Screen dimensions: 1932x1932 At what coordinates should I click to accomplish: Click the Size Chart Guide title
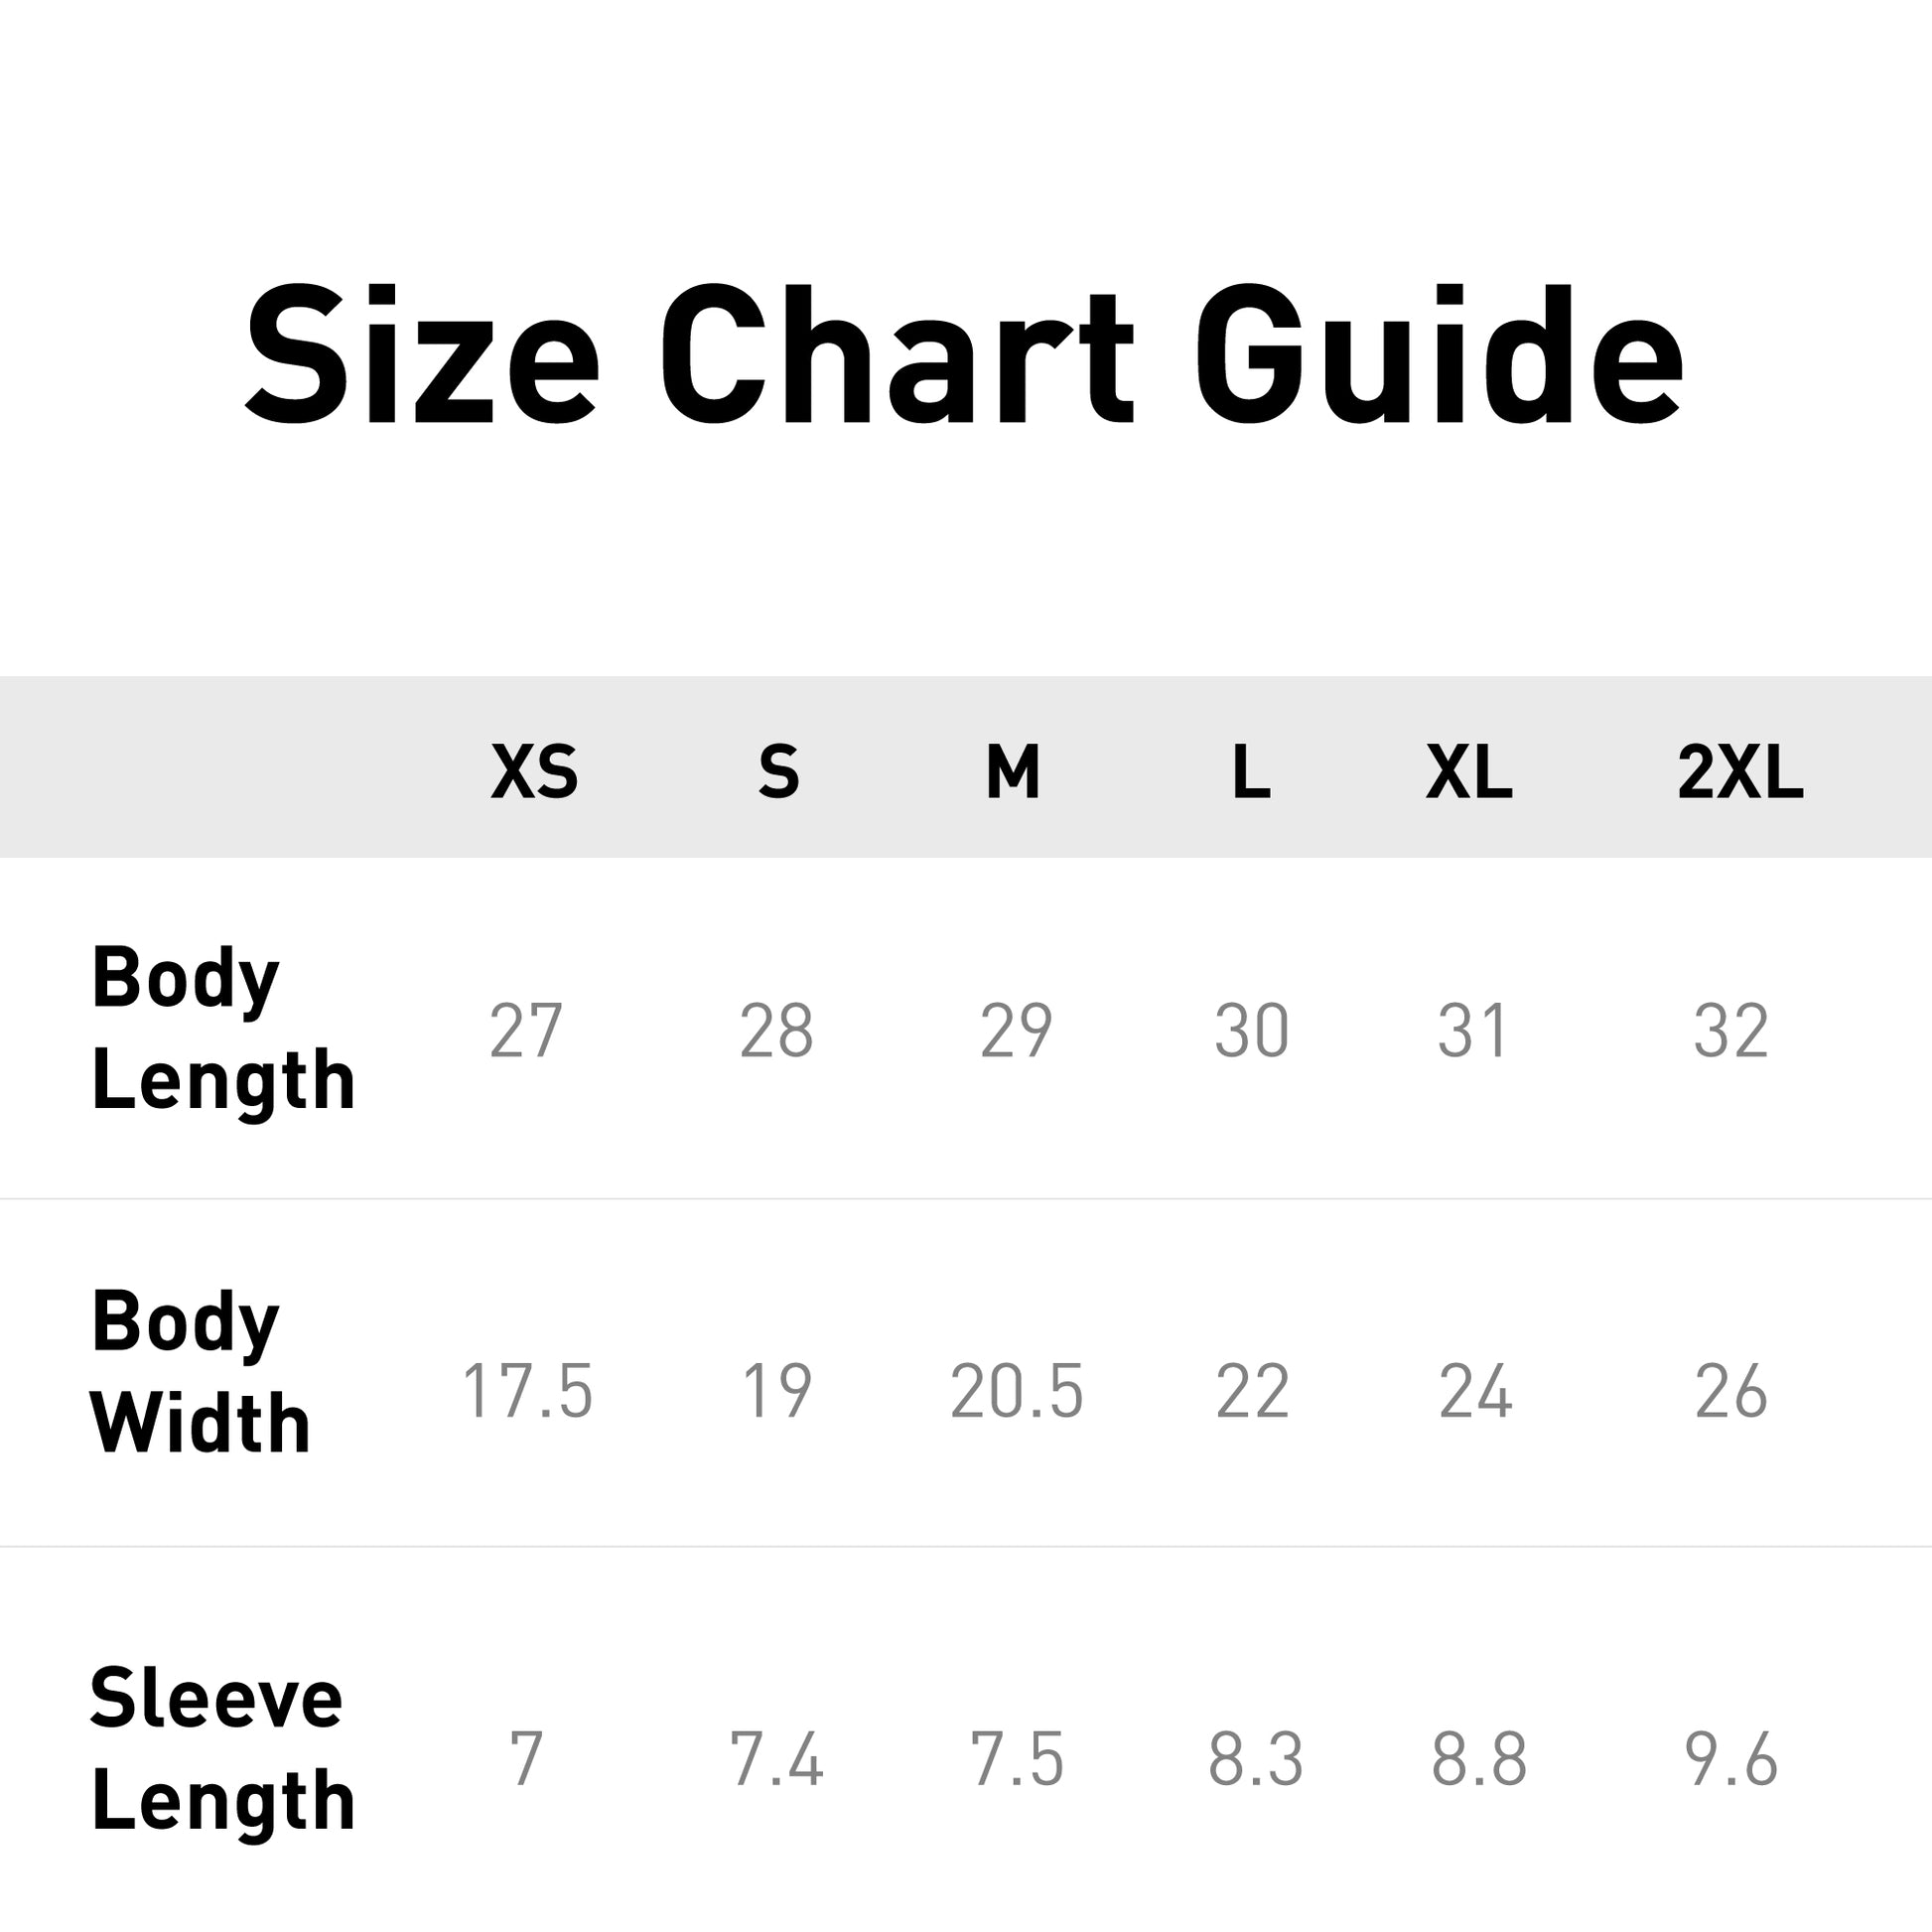pyautogui.click(x=965, y=355)
